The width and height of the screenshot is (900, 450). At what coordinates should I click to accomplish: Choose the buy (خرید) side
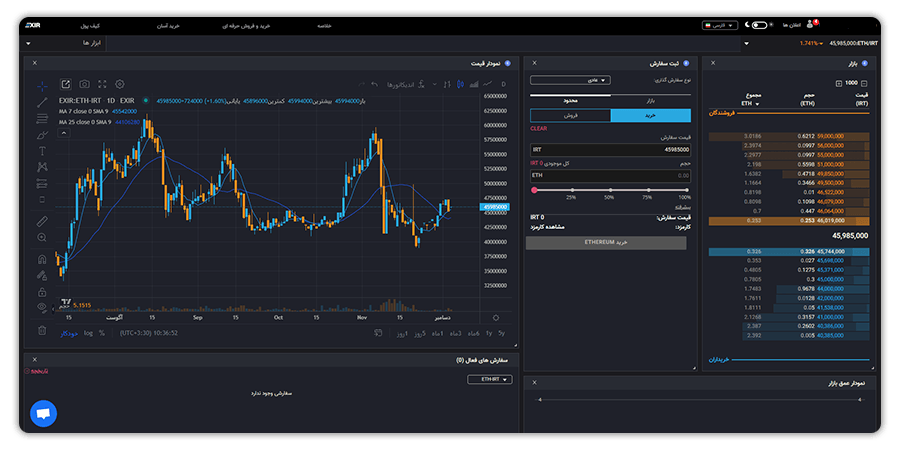(x=650, y=115)
